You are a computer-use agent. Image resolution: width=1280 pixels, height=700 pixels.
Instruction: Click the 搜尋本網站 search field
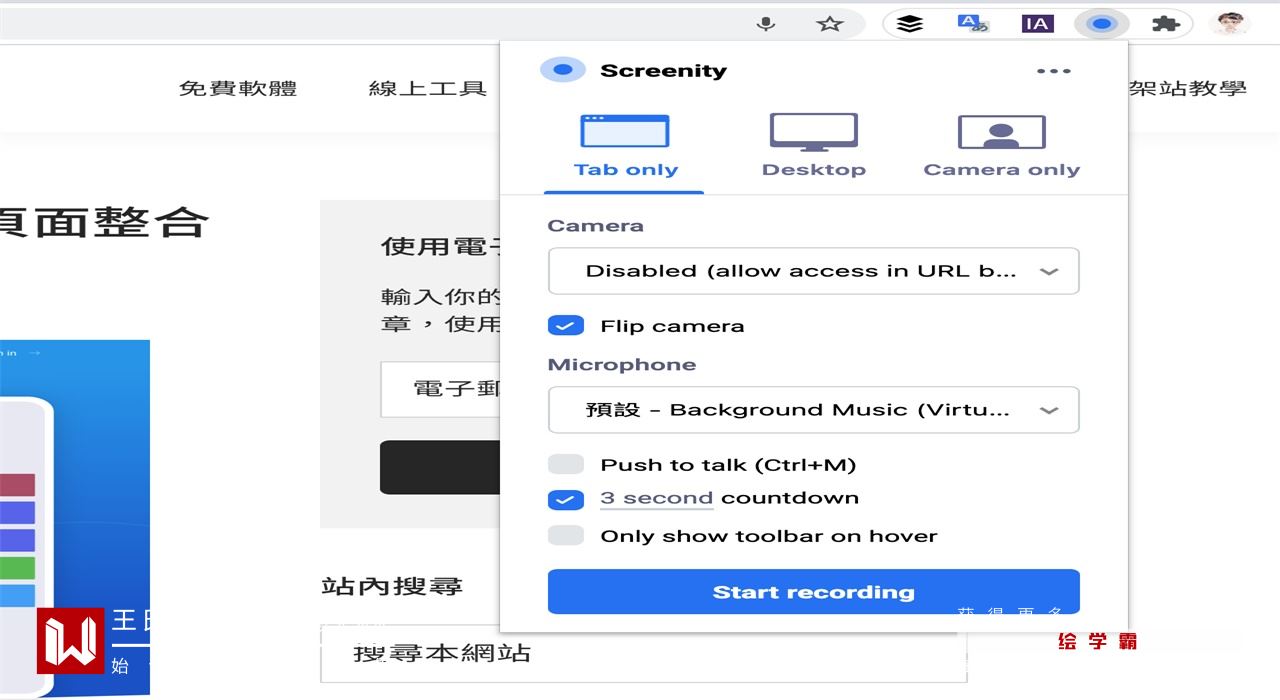tap(640, 654)
